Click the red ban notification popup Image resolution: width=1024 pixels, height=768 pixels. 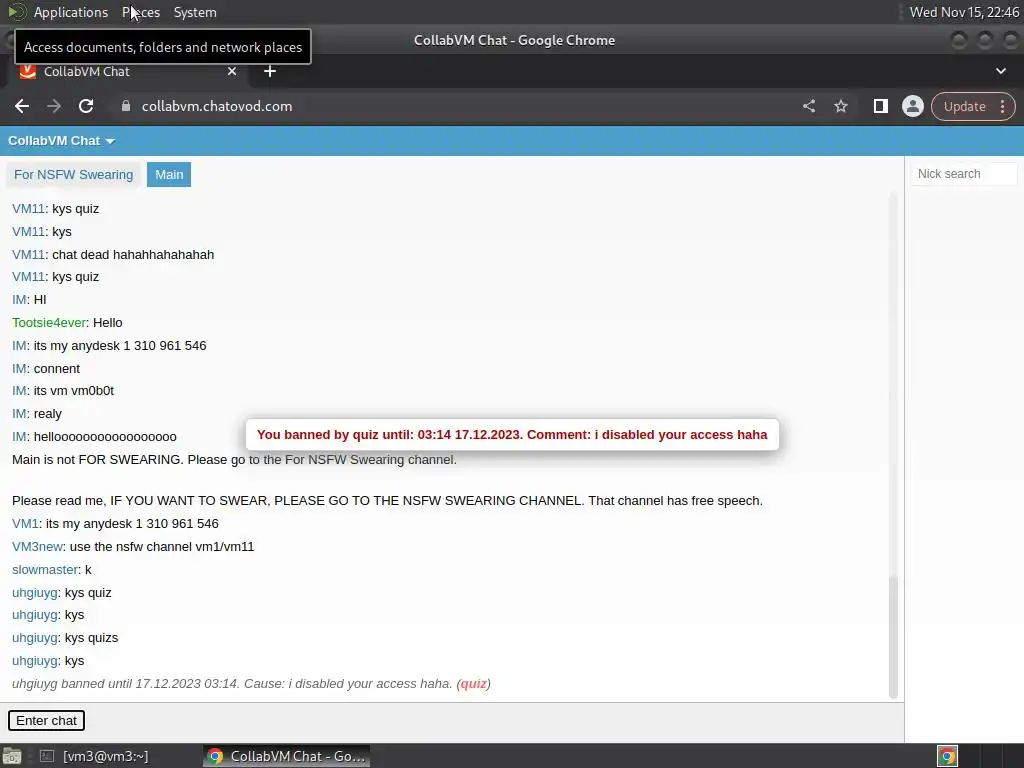(x=512, y=435)
